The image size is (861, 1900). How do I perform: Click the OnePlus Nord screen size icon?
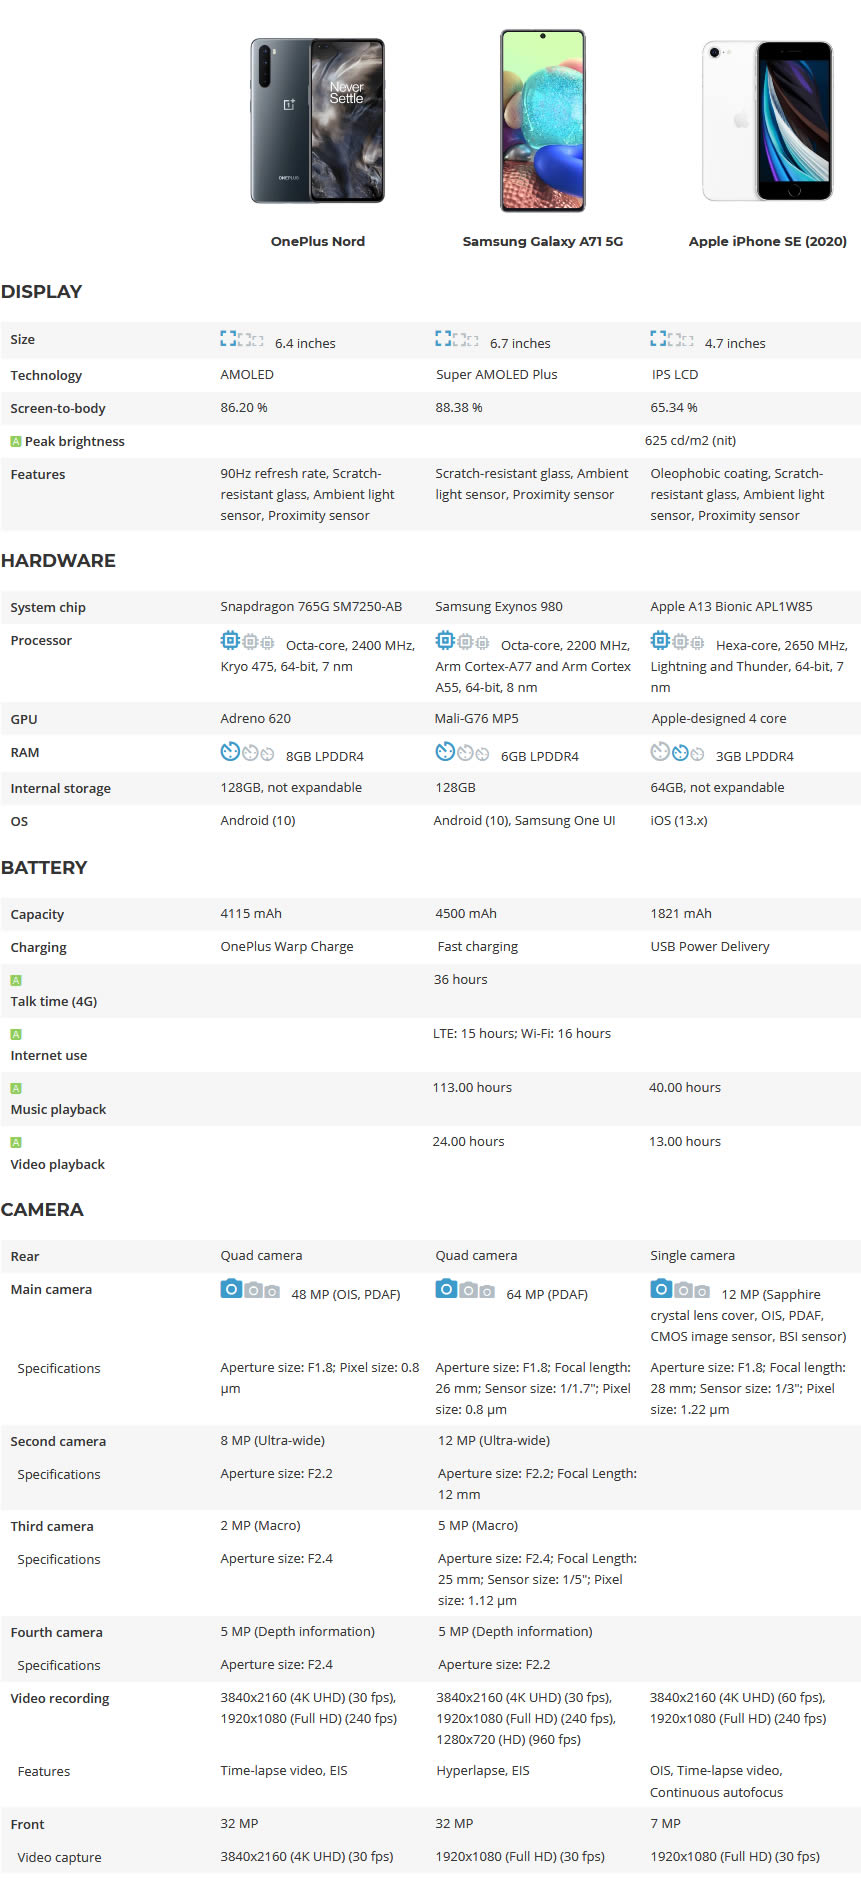pyautogui.click(x=242, y=340)
